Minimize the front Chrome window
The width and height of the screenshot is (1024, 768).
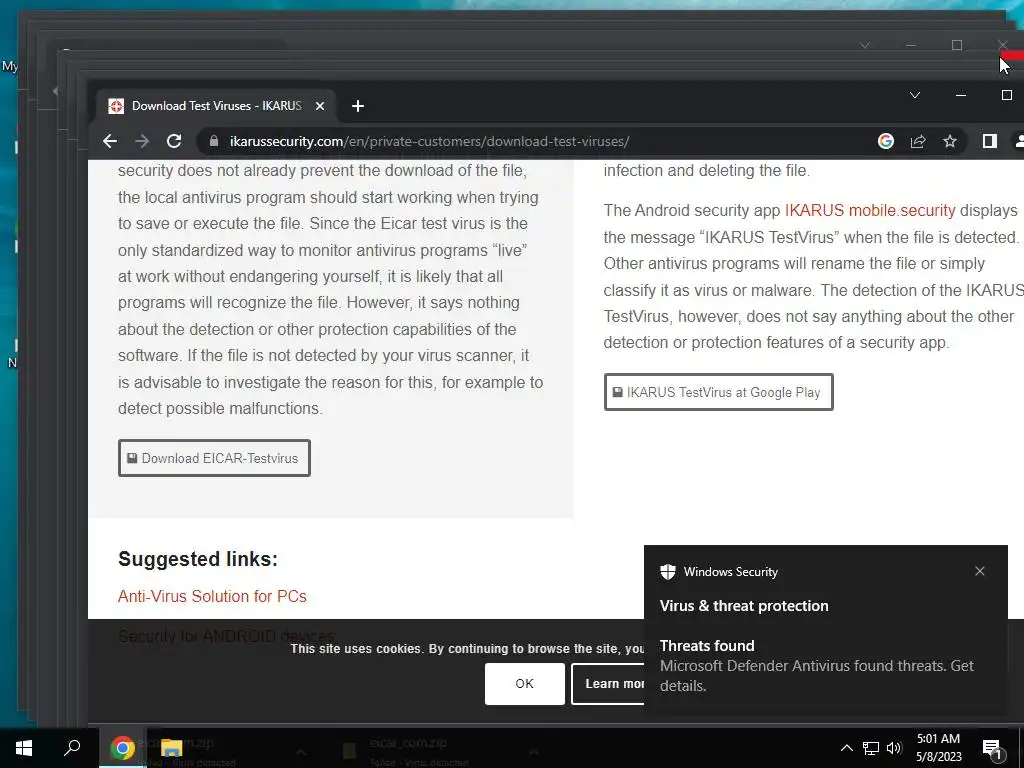pos(961,95)
